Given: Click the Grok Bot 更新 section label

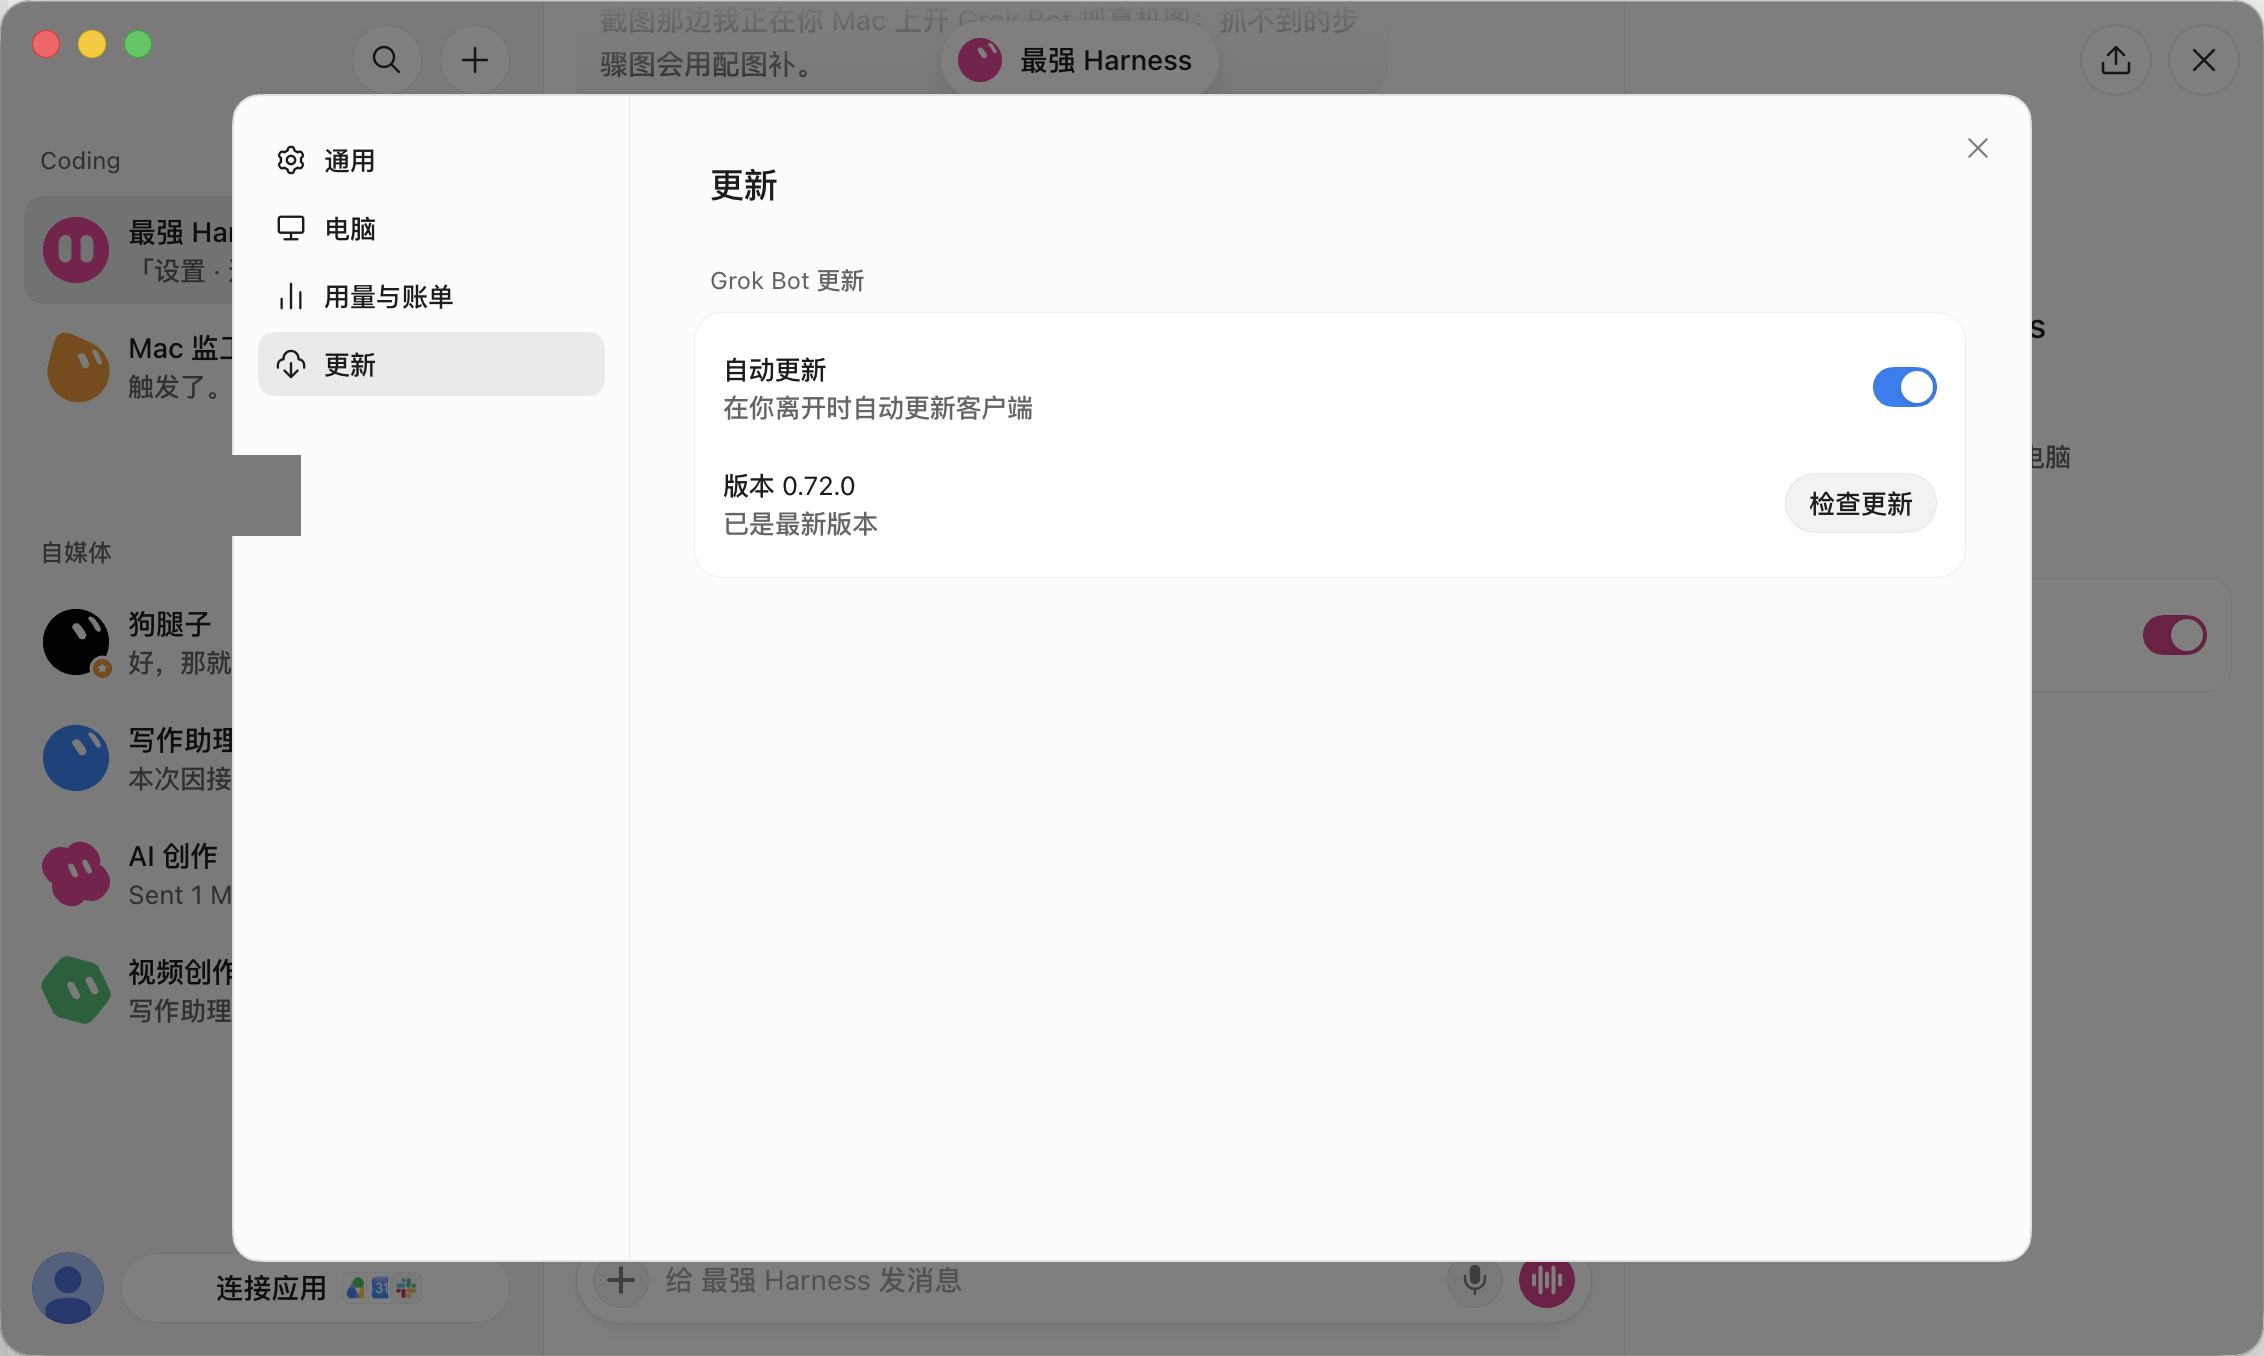Looking at the screenshot, I should [787, 281].
